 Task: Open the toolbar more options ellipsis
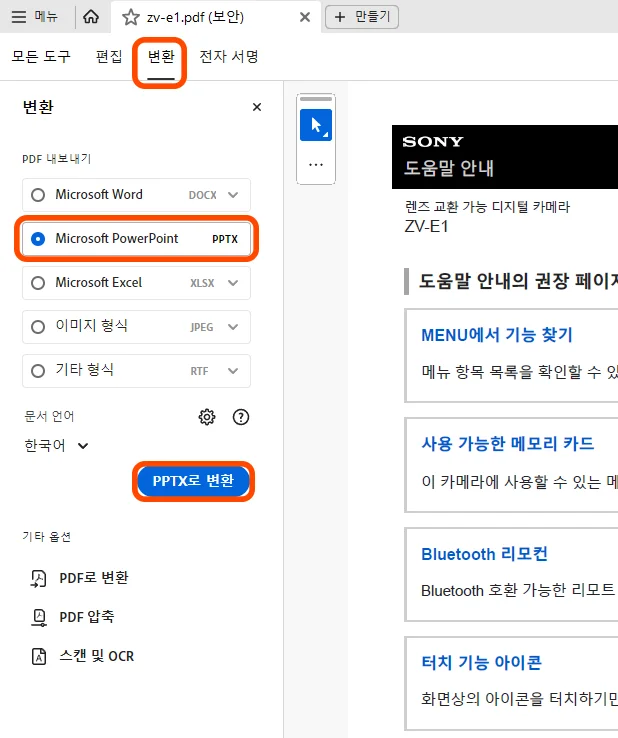pos(316,165)
